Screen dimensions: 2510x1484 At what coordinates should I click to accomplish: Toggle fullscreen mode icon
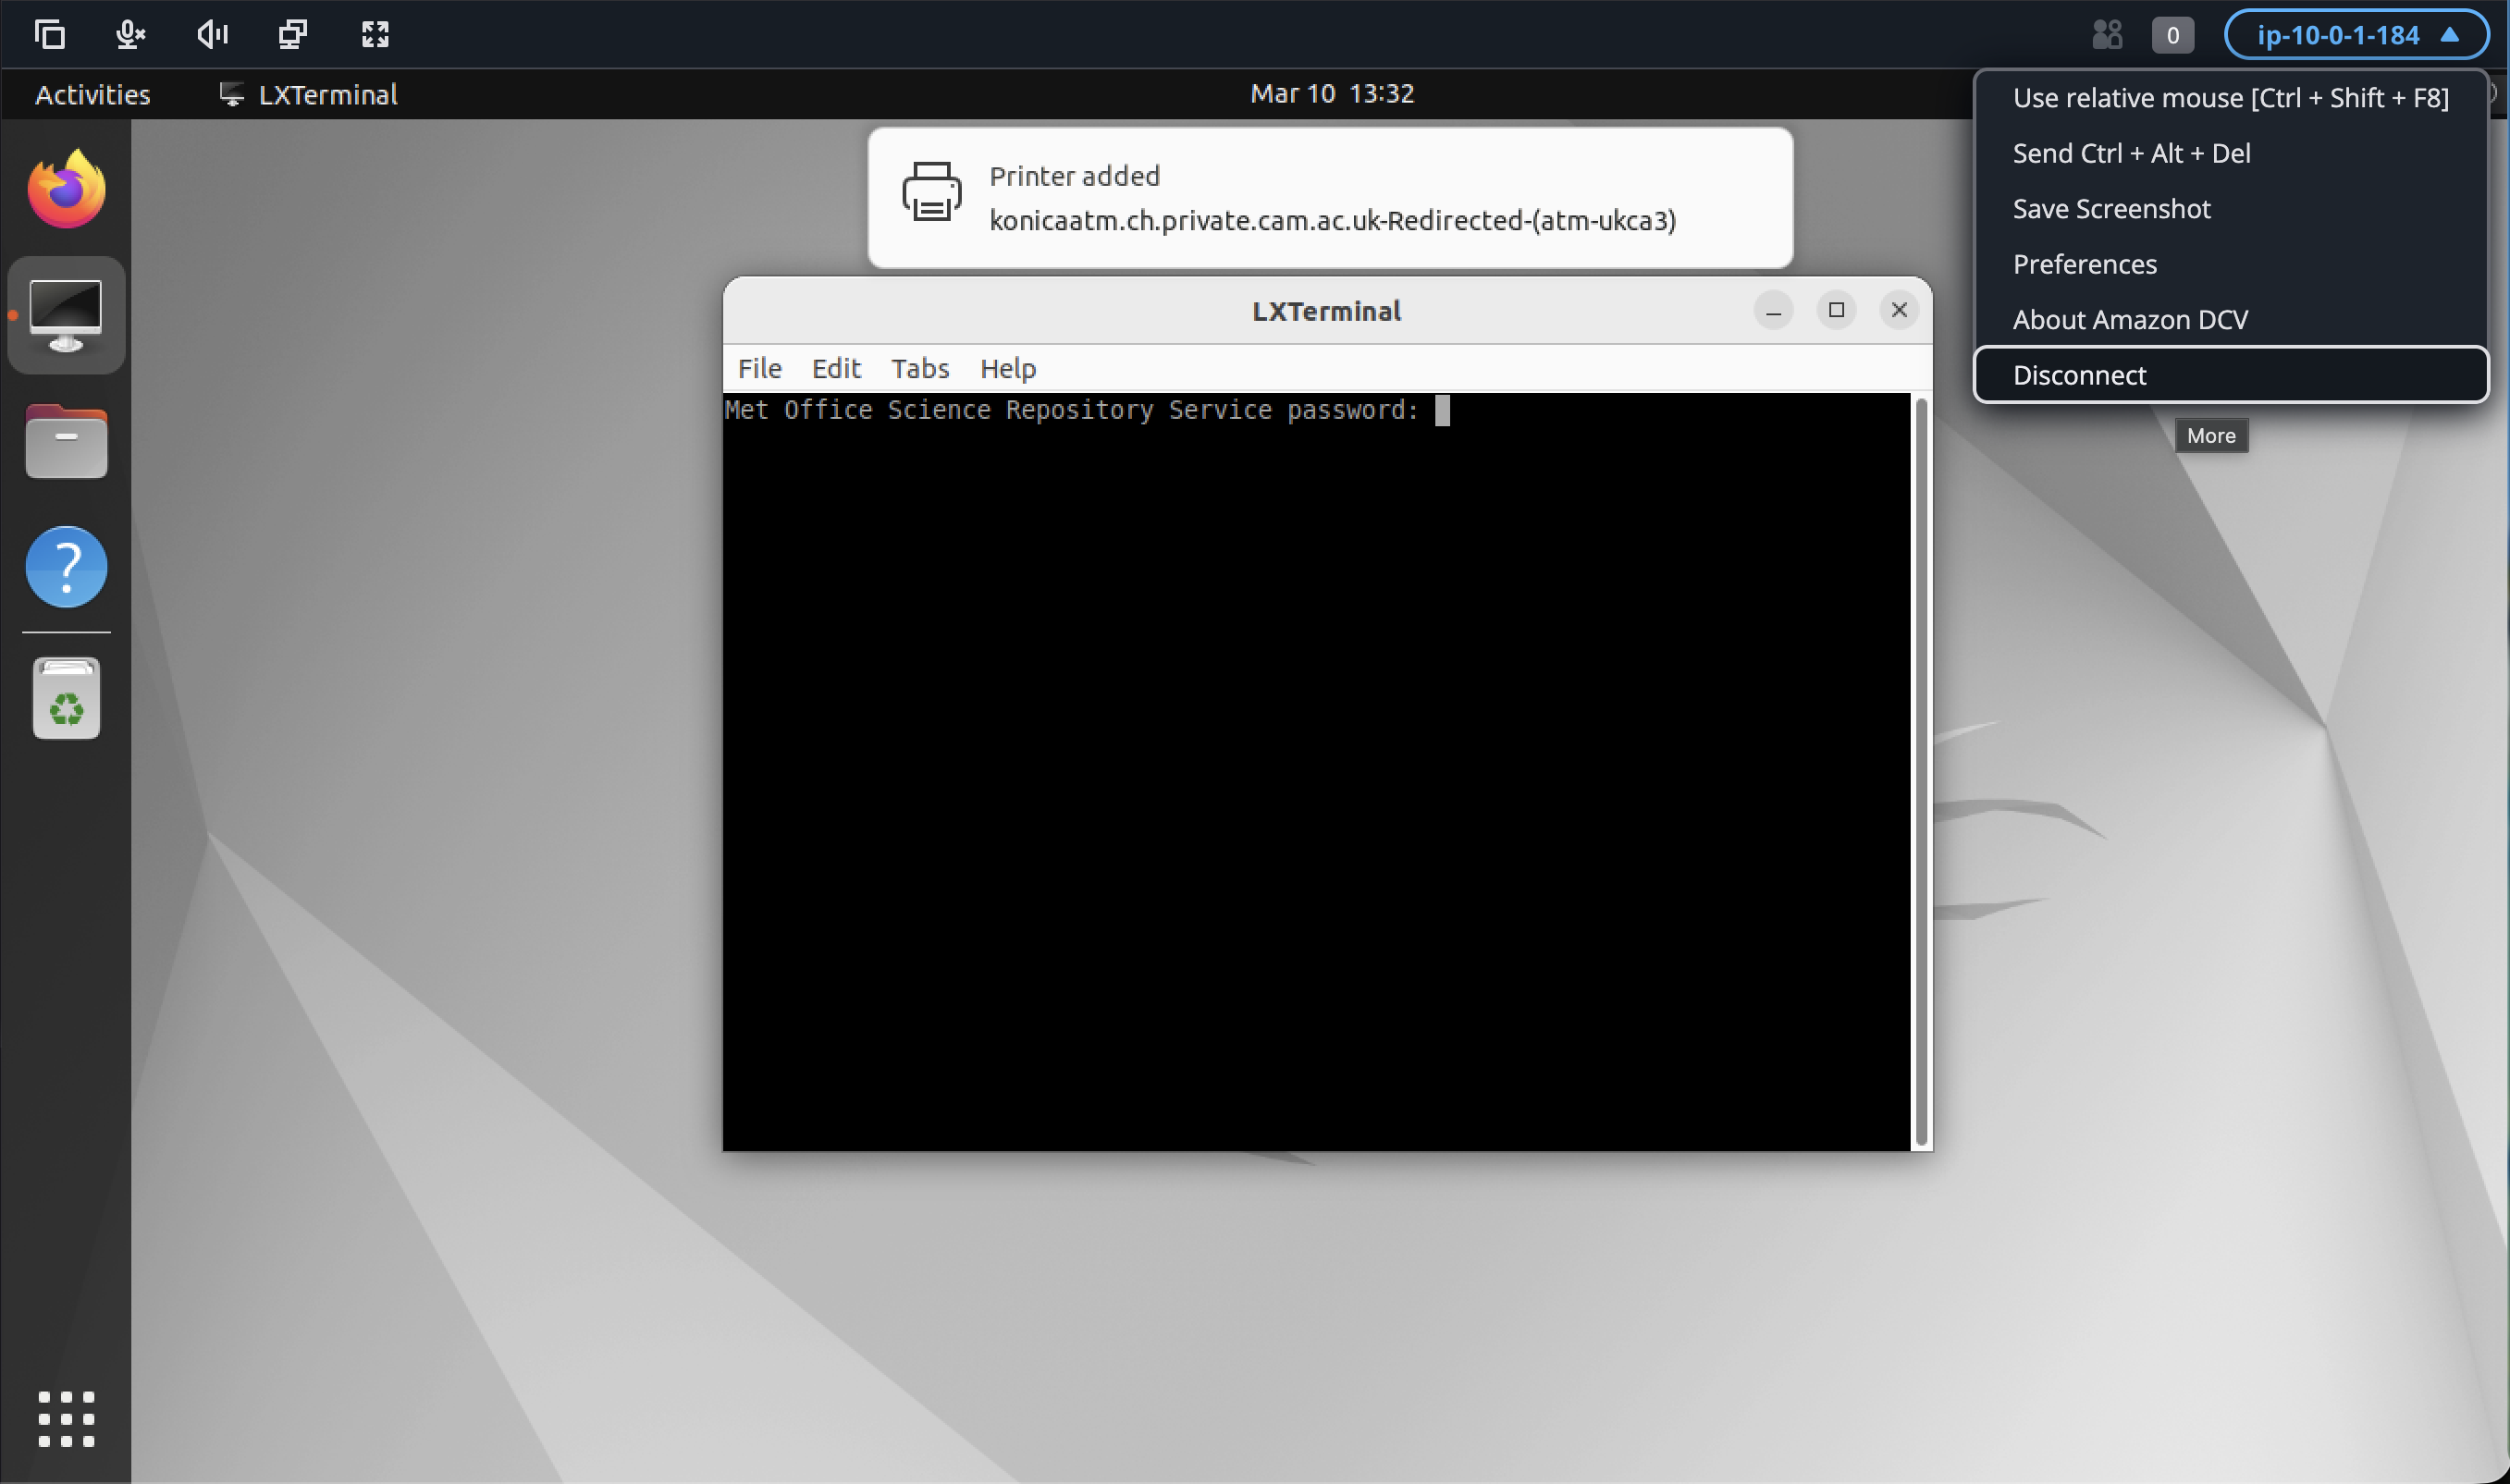375,35
